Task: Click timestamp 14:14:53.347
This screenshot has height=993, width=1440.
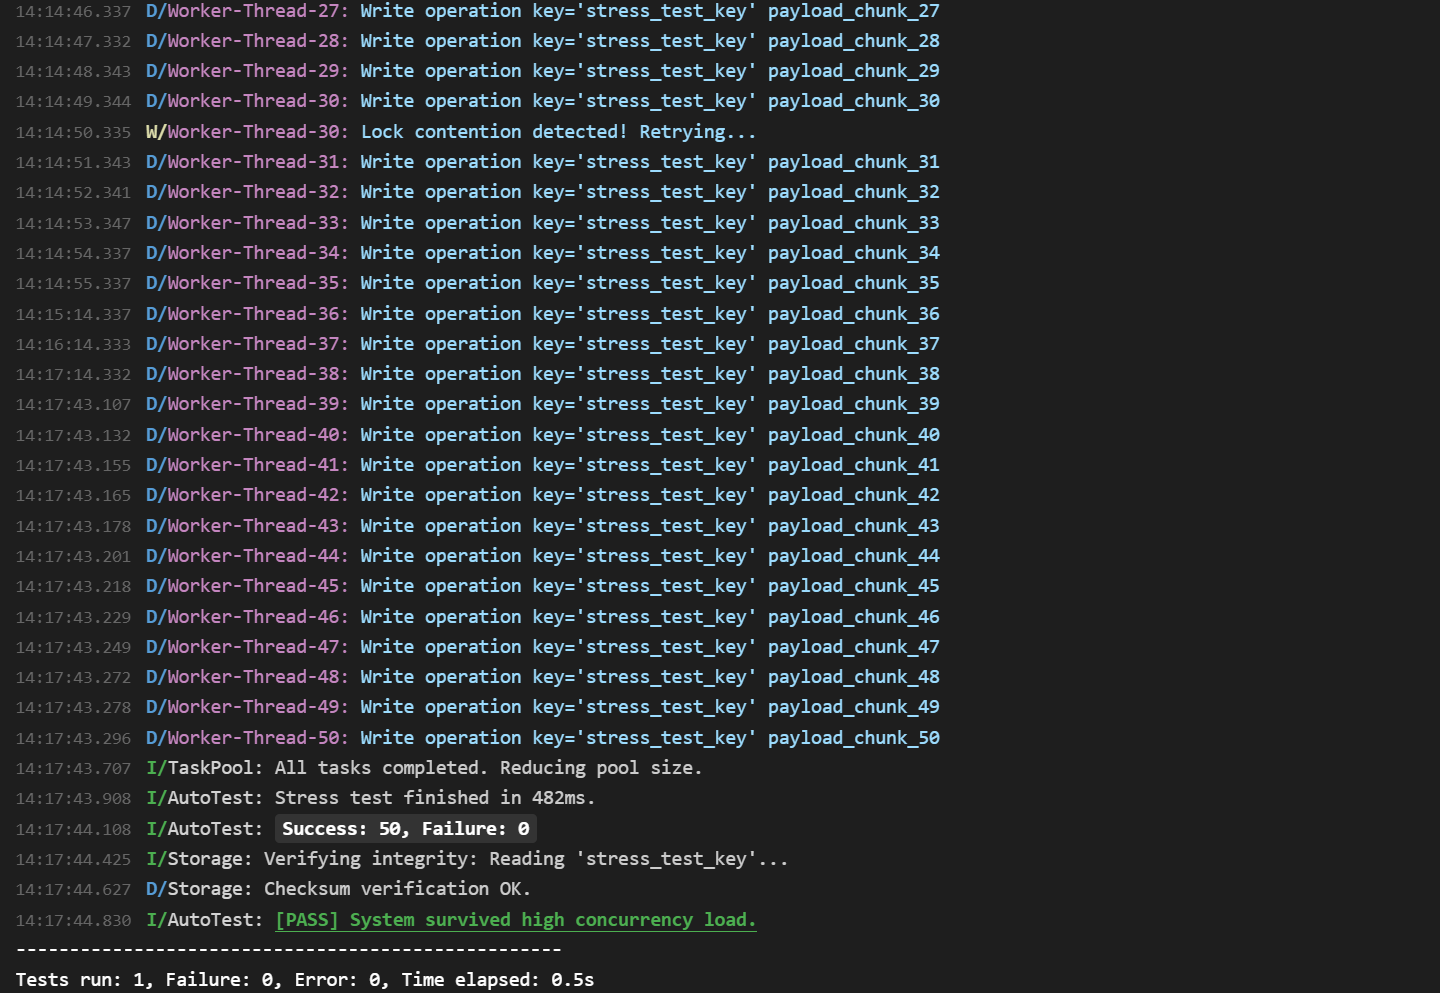Action: [73, 223]
